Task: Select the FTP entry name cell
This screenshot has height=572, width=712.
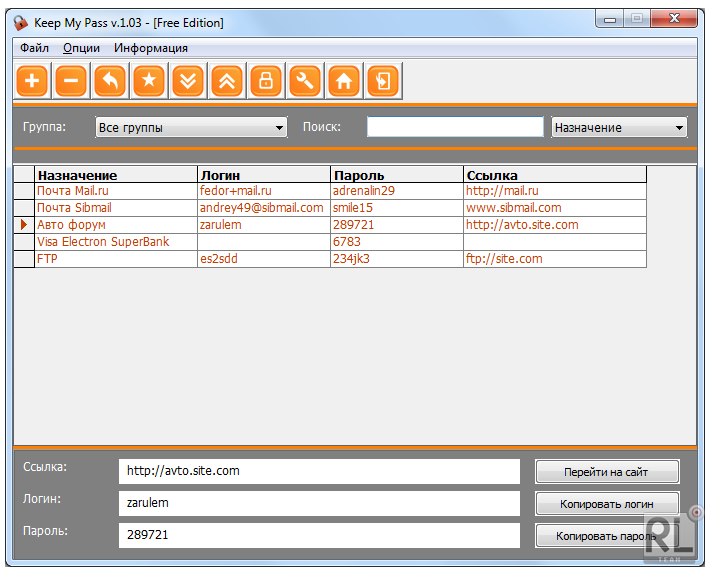Action: (x=116, y=259)
